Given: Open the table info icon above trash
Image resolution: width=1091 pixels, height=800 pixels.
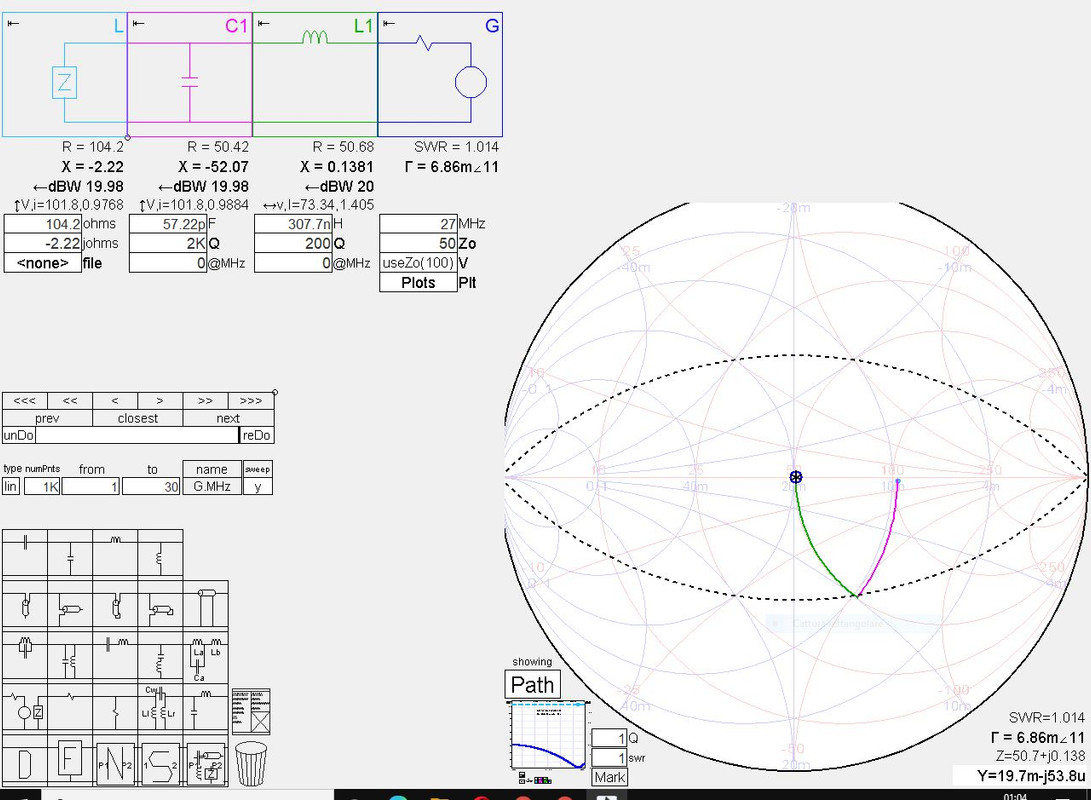Looking at the screenshot, I should coord(251,712).
